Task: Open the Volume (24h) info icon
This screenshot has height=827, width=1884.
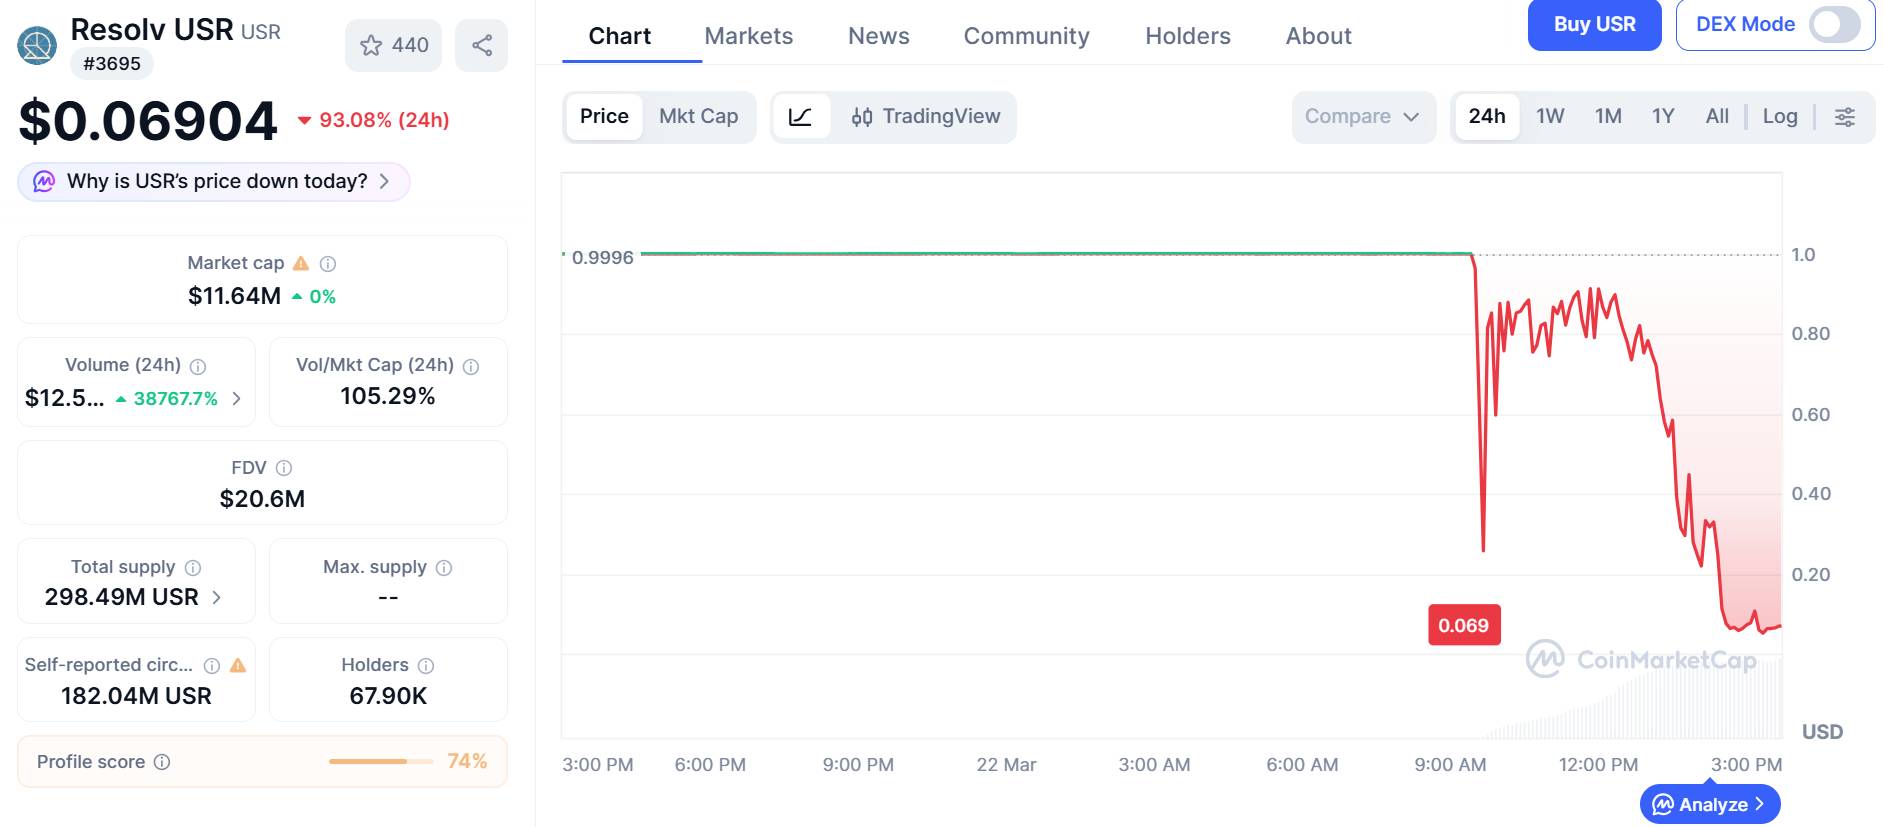Action: [x=198, y=366]
